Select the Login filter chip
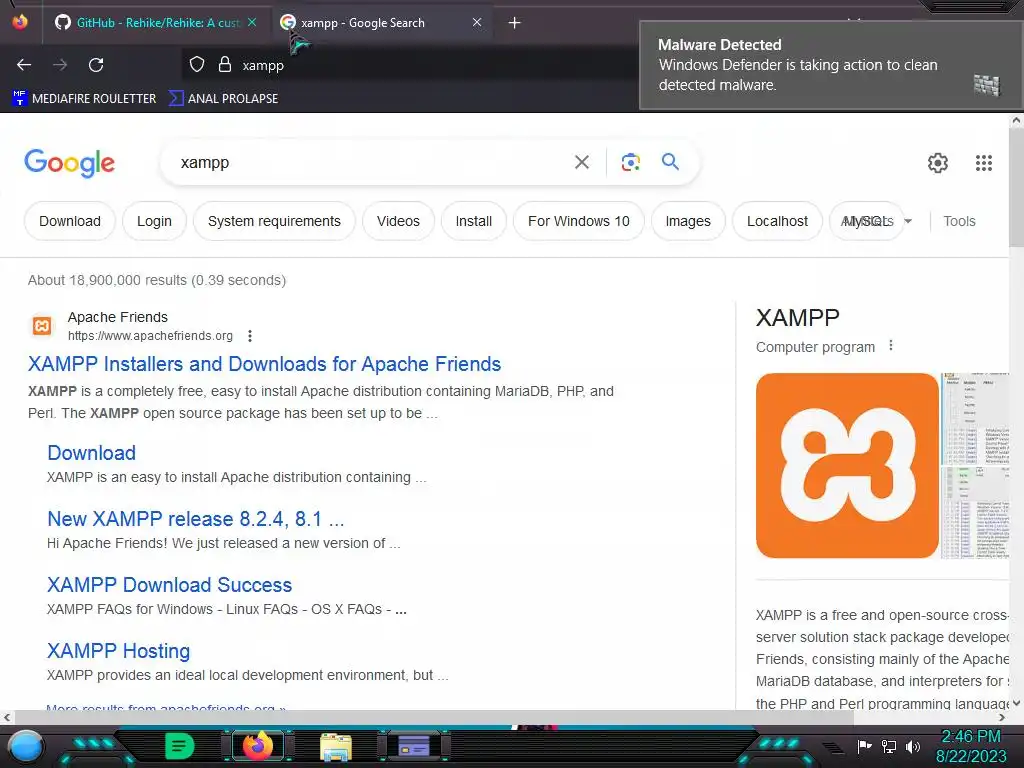The image size is (1024, 768). [154, 221]
